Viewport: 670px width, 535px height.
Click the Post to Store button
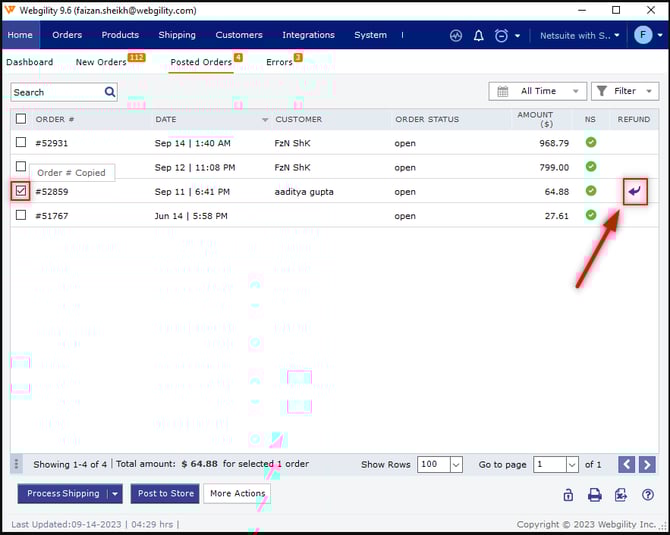coord(165,493)
